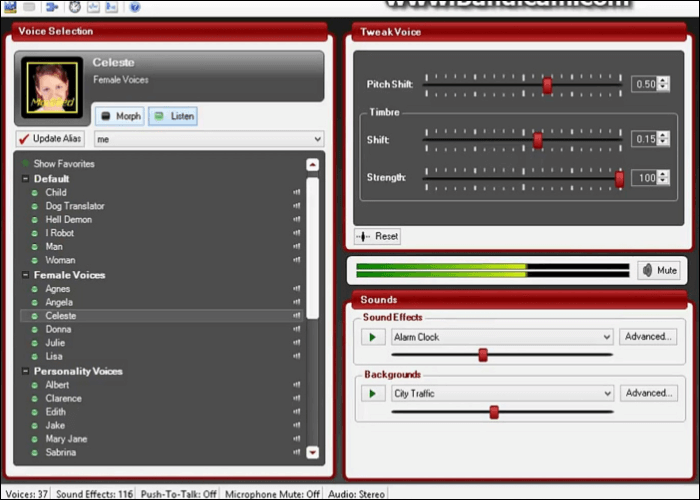This screenshot has width=700, height=500.
Task: Click 'Microphone Mute: Off' in the status bar
Action: pyautogui.click(x=272, y=494)
